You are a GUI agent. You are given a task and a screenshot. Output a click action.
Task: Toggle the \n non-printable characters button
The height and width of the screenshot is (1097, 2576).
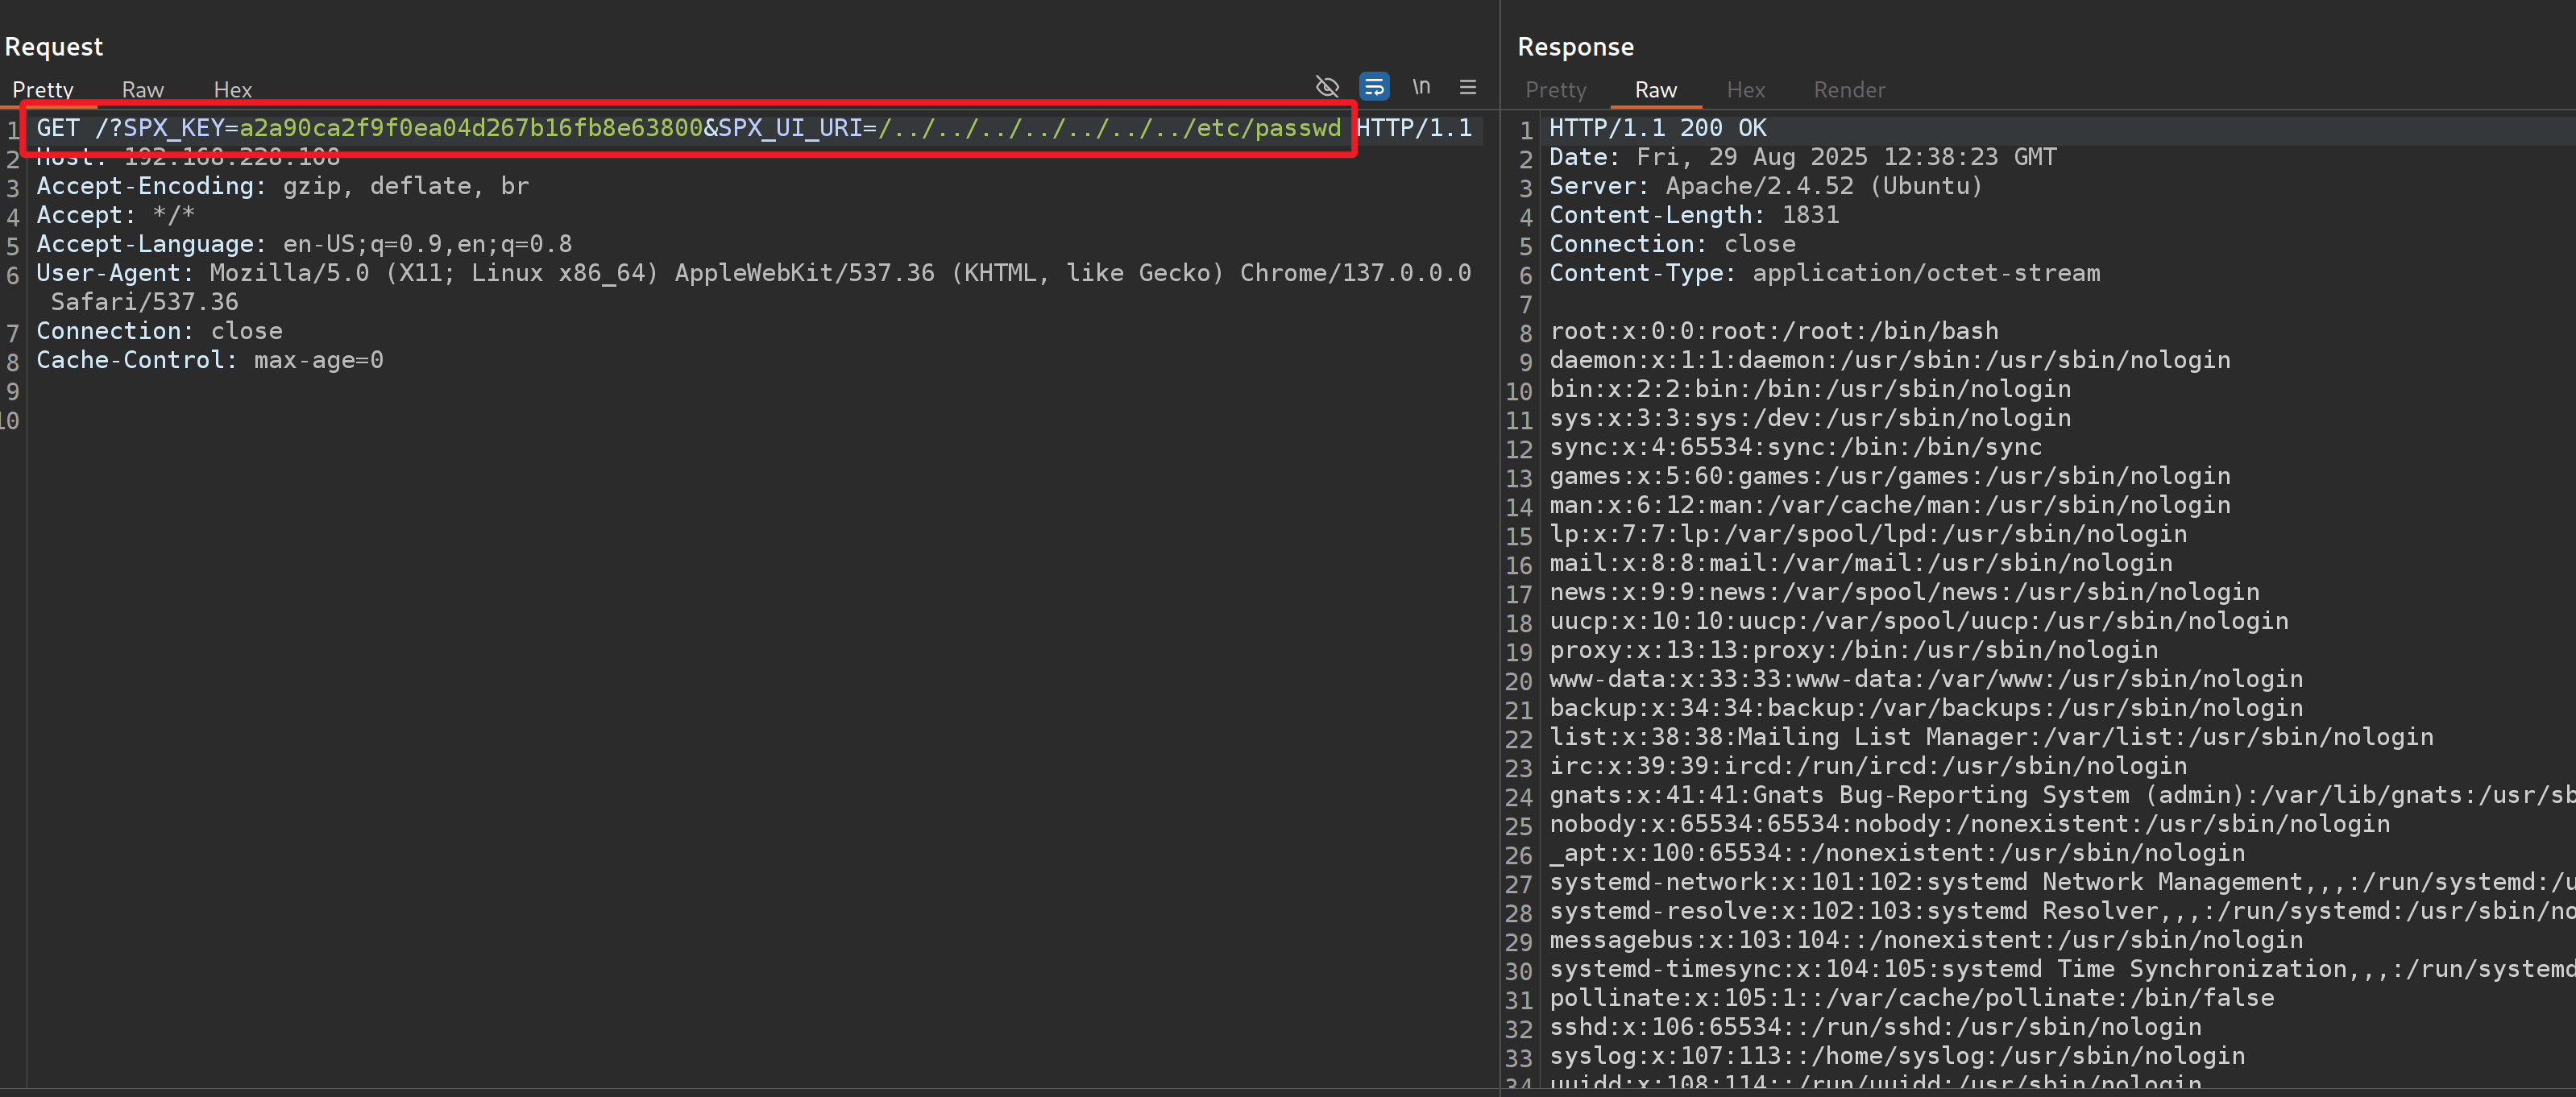pos(1421,87)
